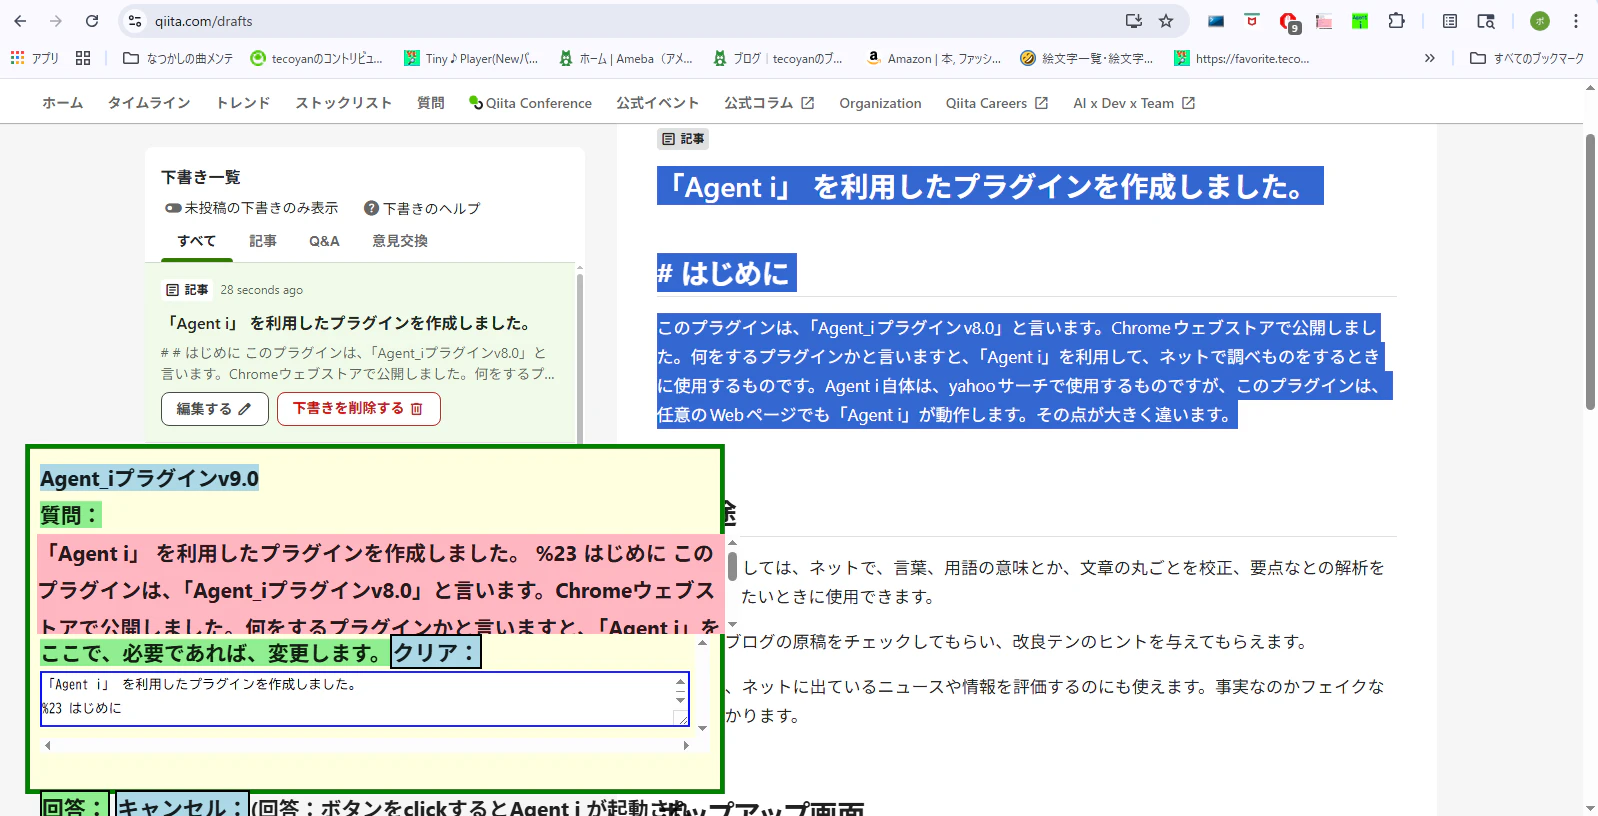Open the AI x Dev x Team link
The image size is (1598, 816).
click(1134, 103)
